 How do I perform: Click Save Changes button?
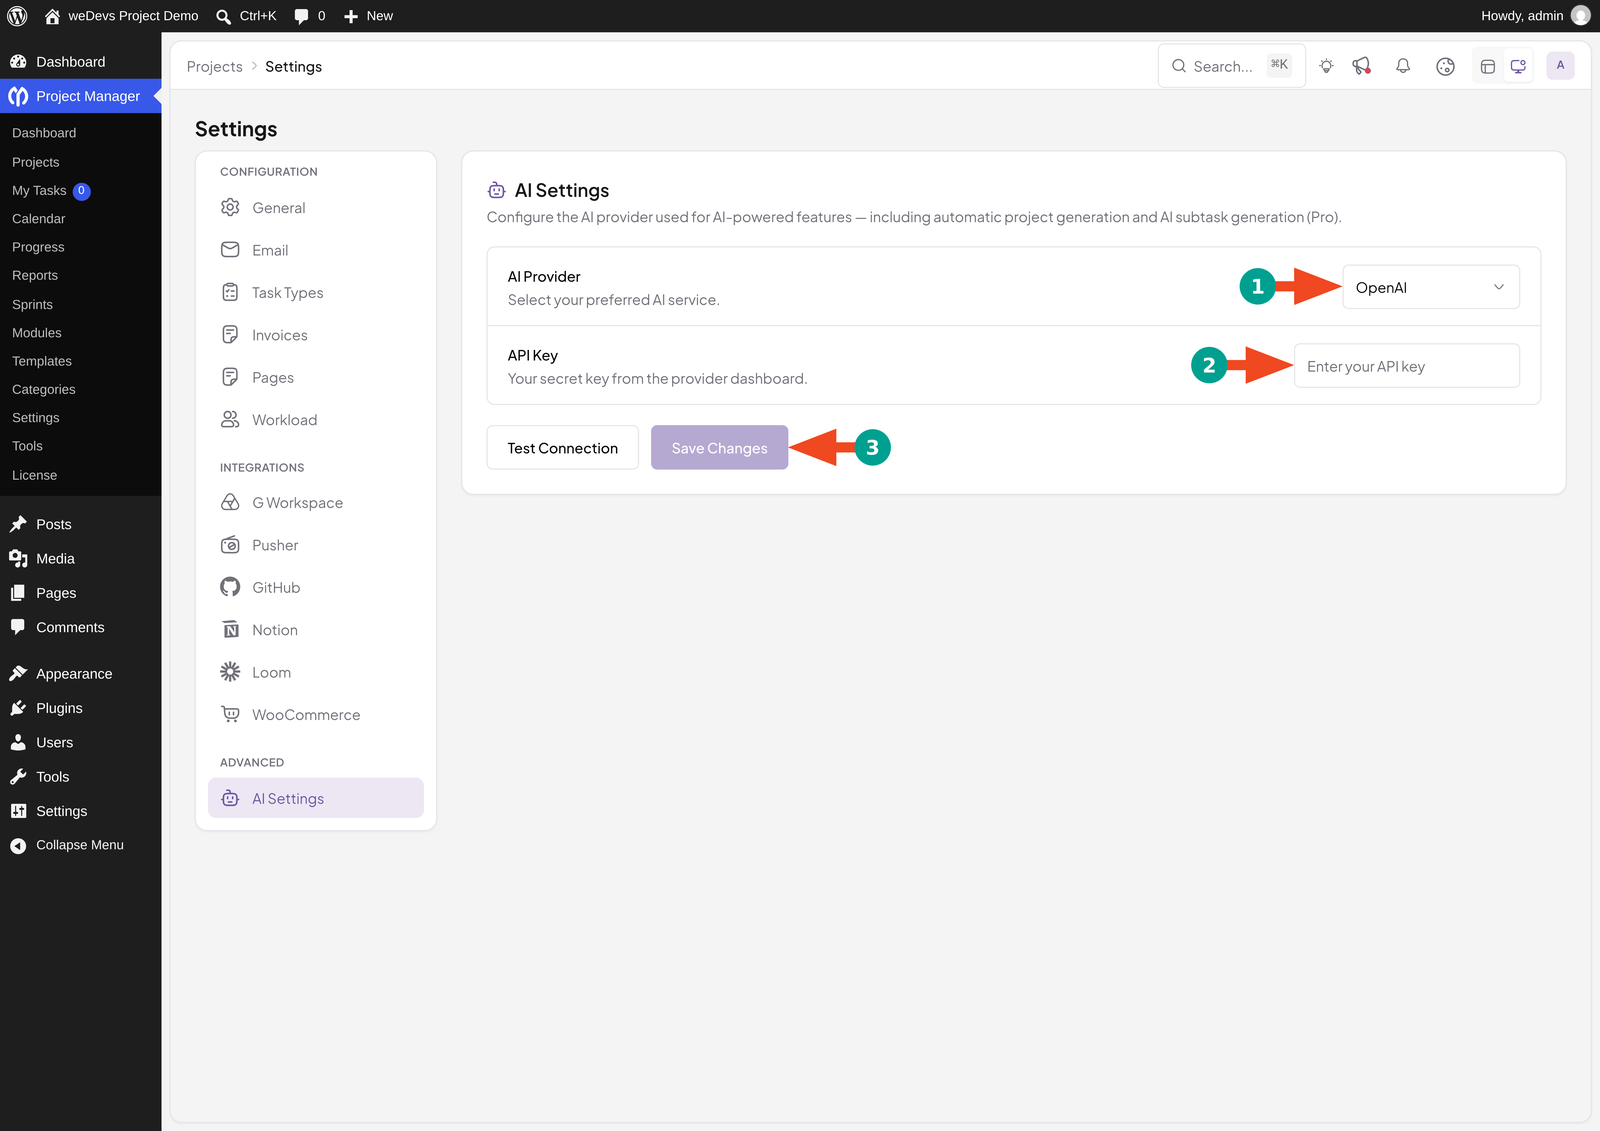tap(719, 448)
